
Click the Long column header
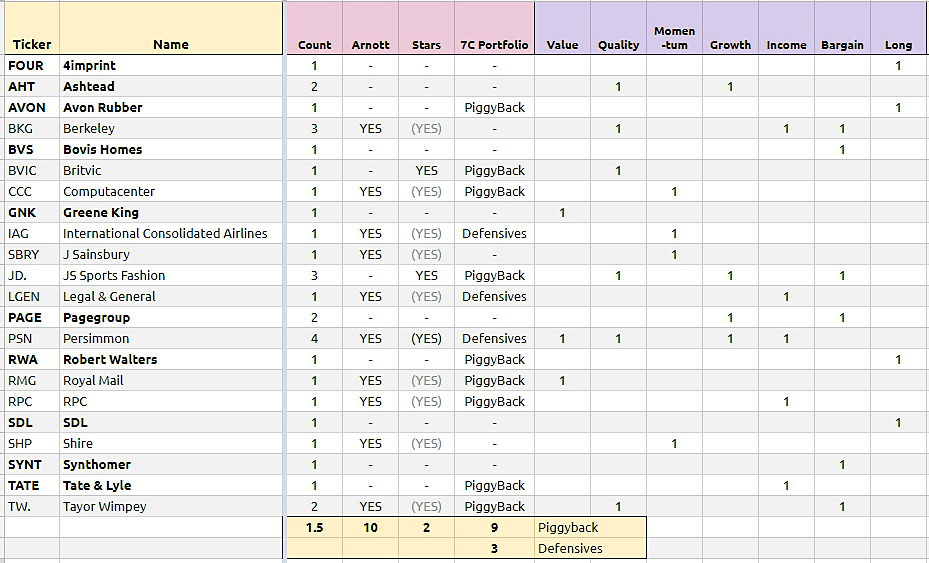(898, 28)
